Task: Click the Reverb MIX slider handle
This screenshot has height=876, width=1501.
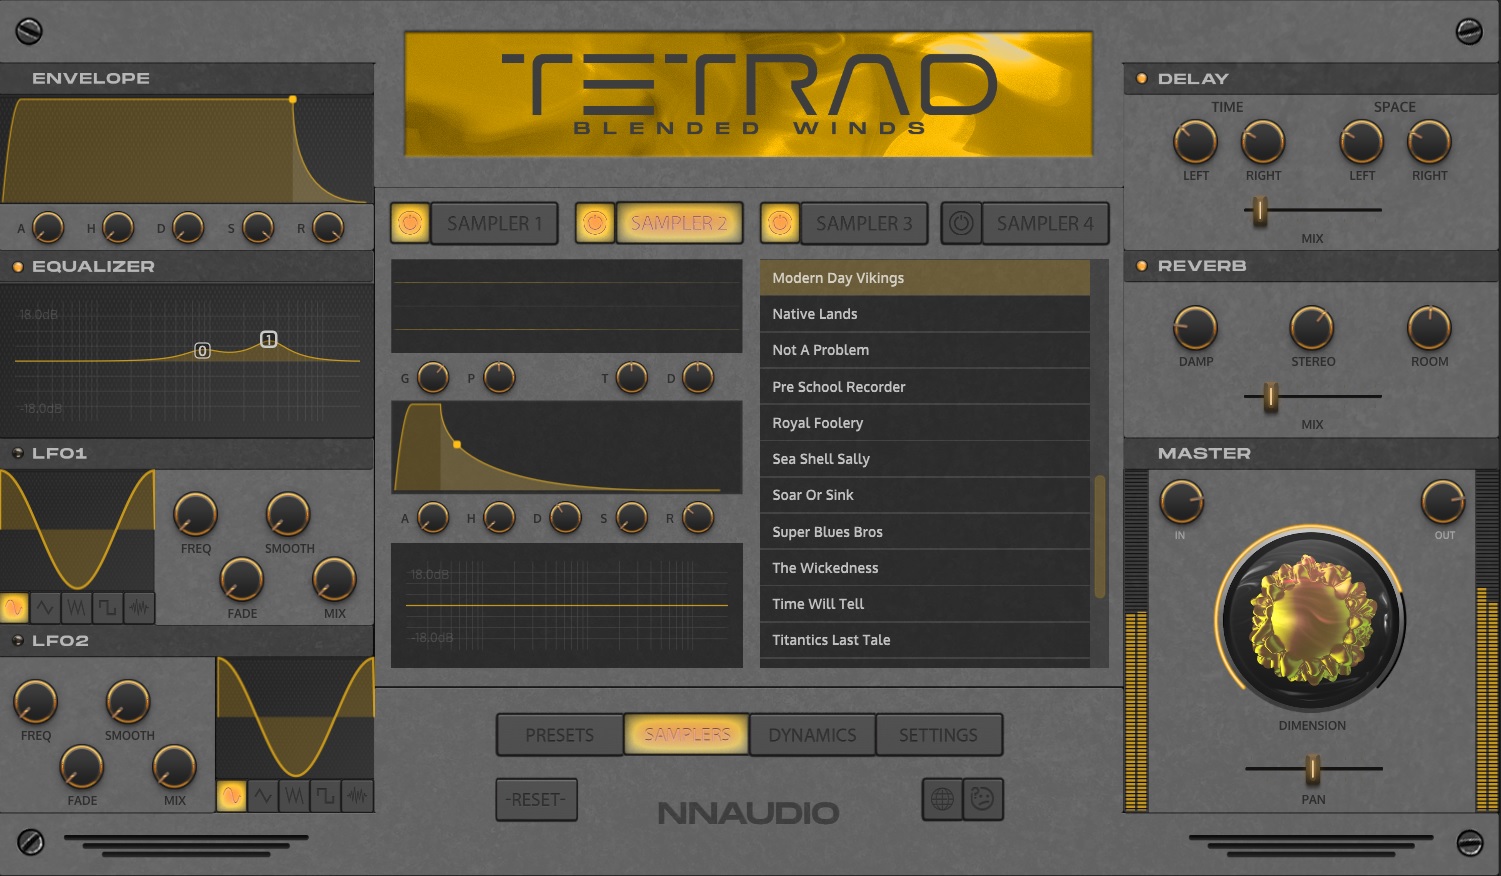Action: point(1271,396)
